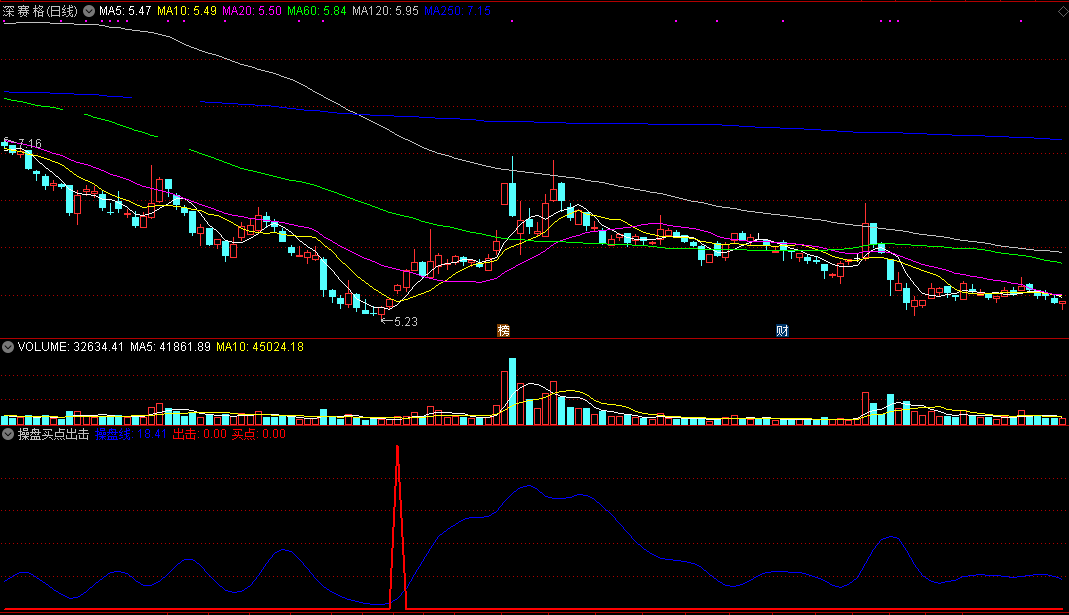1069x615 pixels.
Task: Click the volume MA10: 45024.18 label
Action: (260, 347)
